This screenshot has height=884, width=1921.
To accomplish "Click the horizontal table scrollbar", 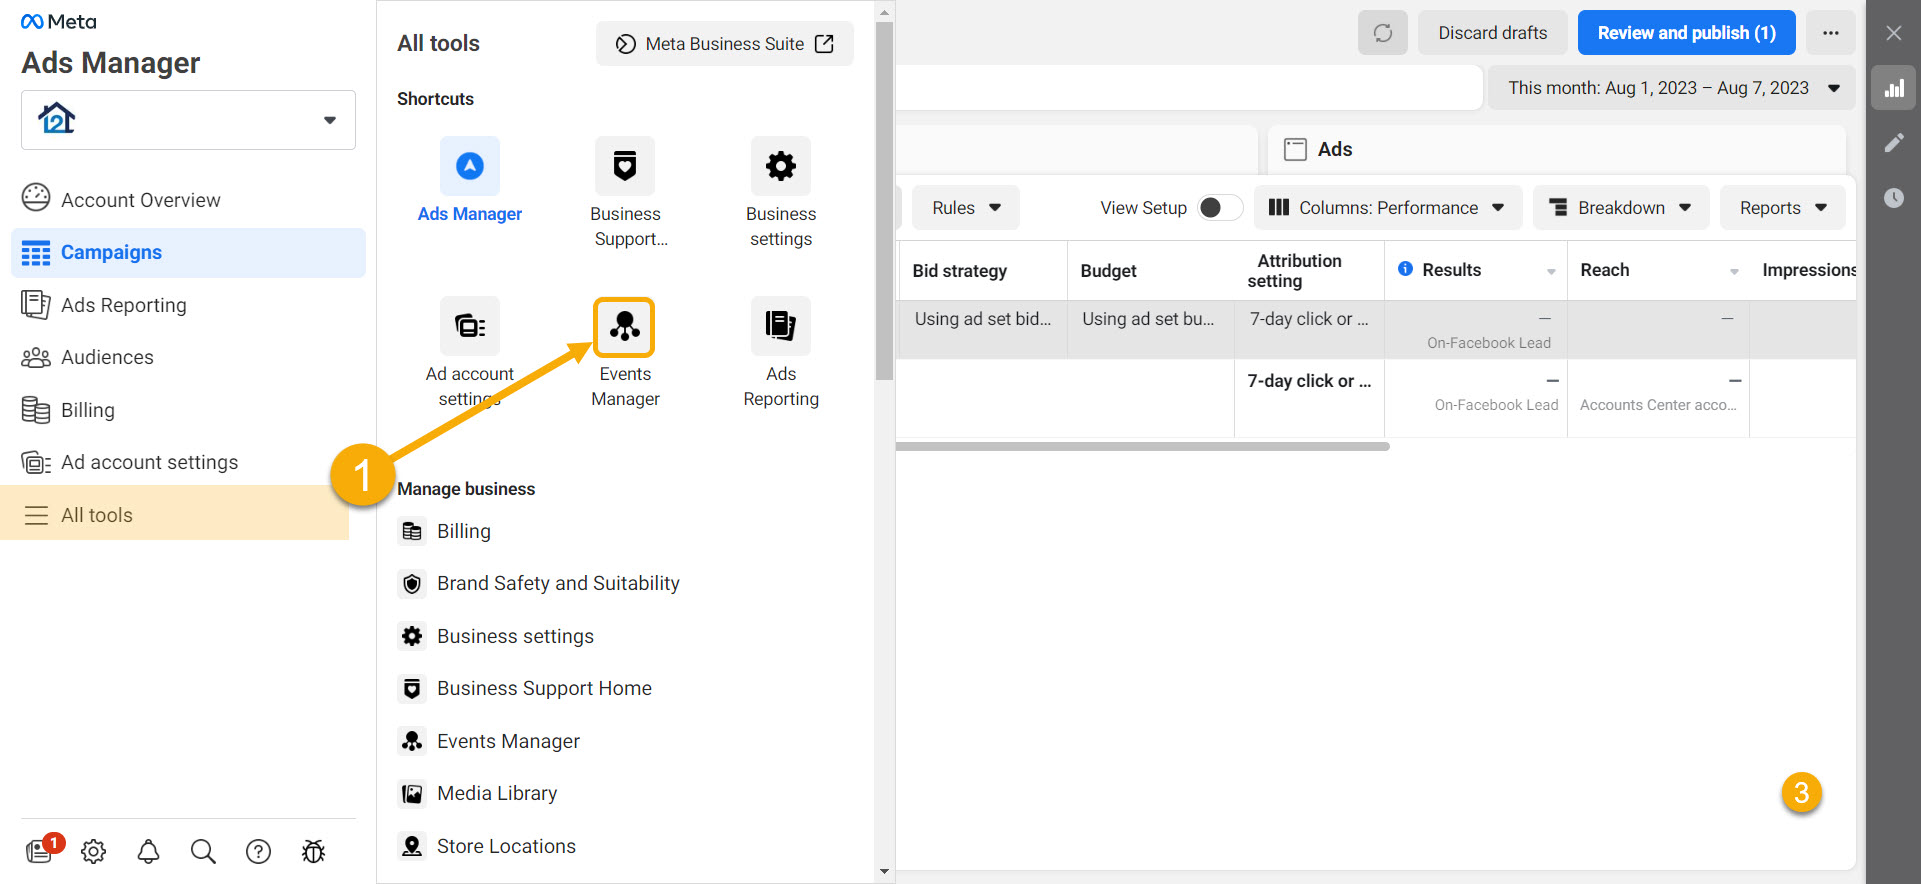I will pyautogui.click(x=1142, y=446).
